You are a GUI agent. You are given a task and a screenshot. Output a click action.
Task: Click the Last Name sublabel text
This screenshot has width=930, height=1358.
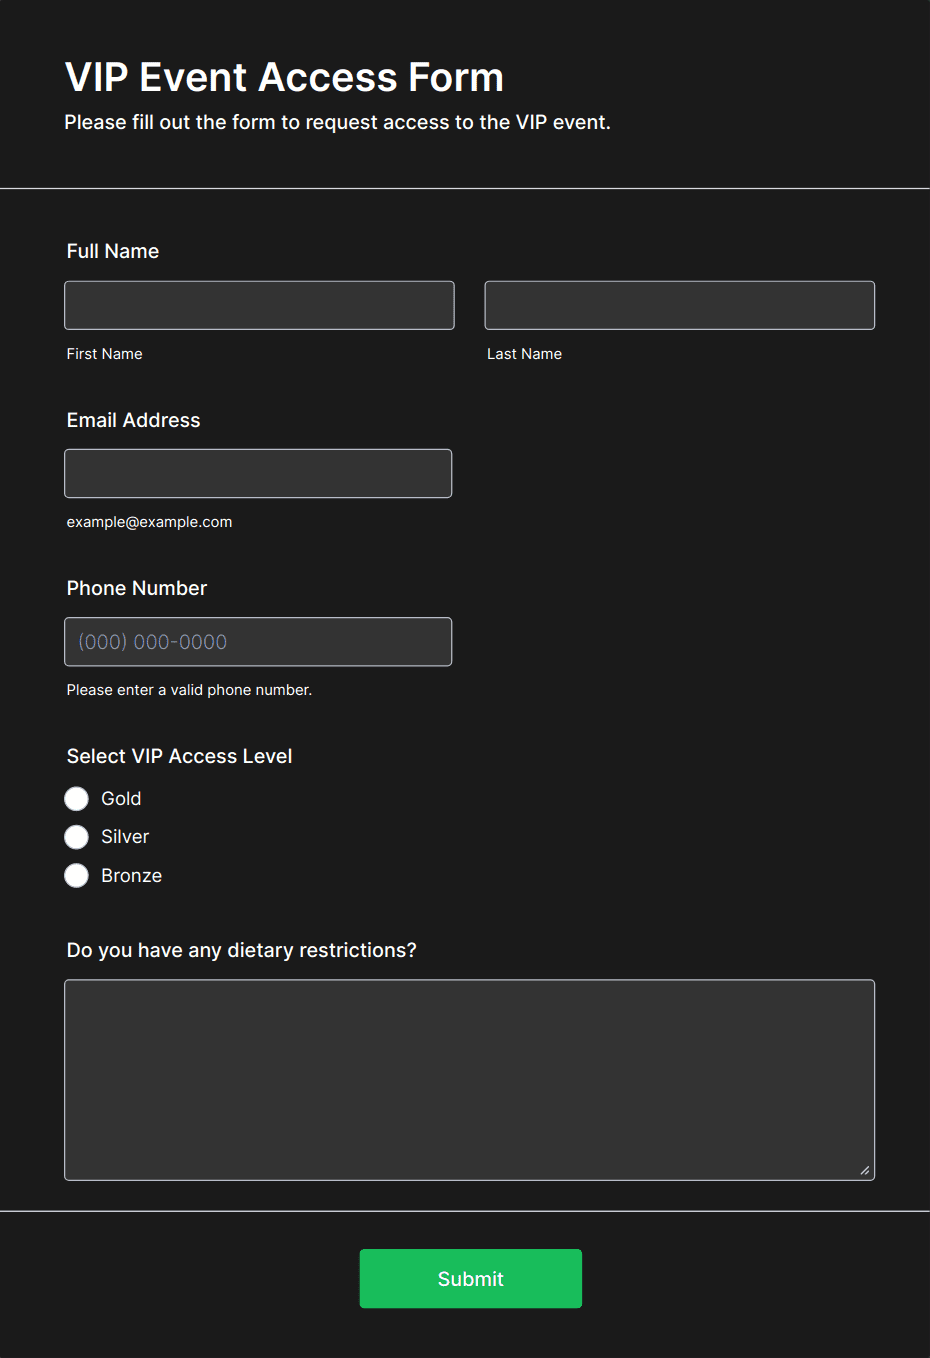[x=524, y=353]
